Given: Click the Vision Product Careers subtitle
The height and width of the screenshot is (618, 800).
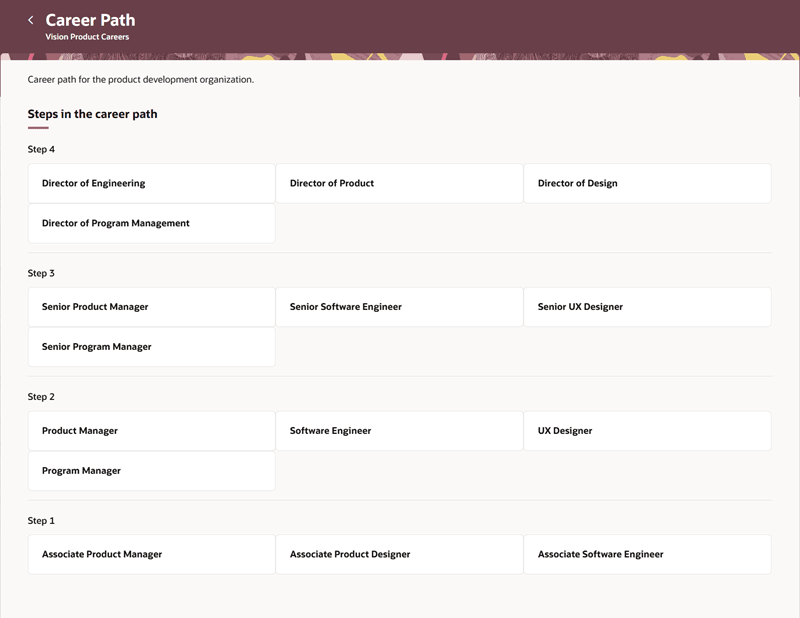Looking at the screenshot, I should tap(87, 36).
